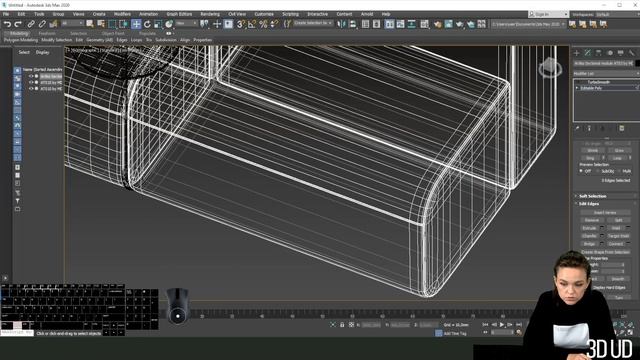Open the Loops ribbon panel
The width and height of the screenshot is (640, 360).
136,40
